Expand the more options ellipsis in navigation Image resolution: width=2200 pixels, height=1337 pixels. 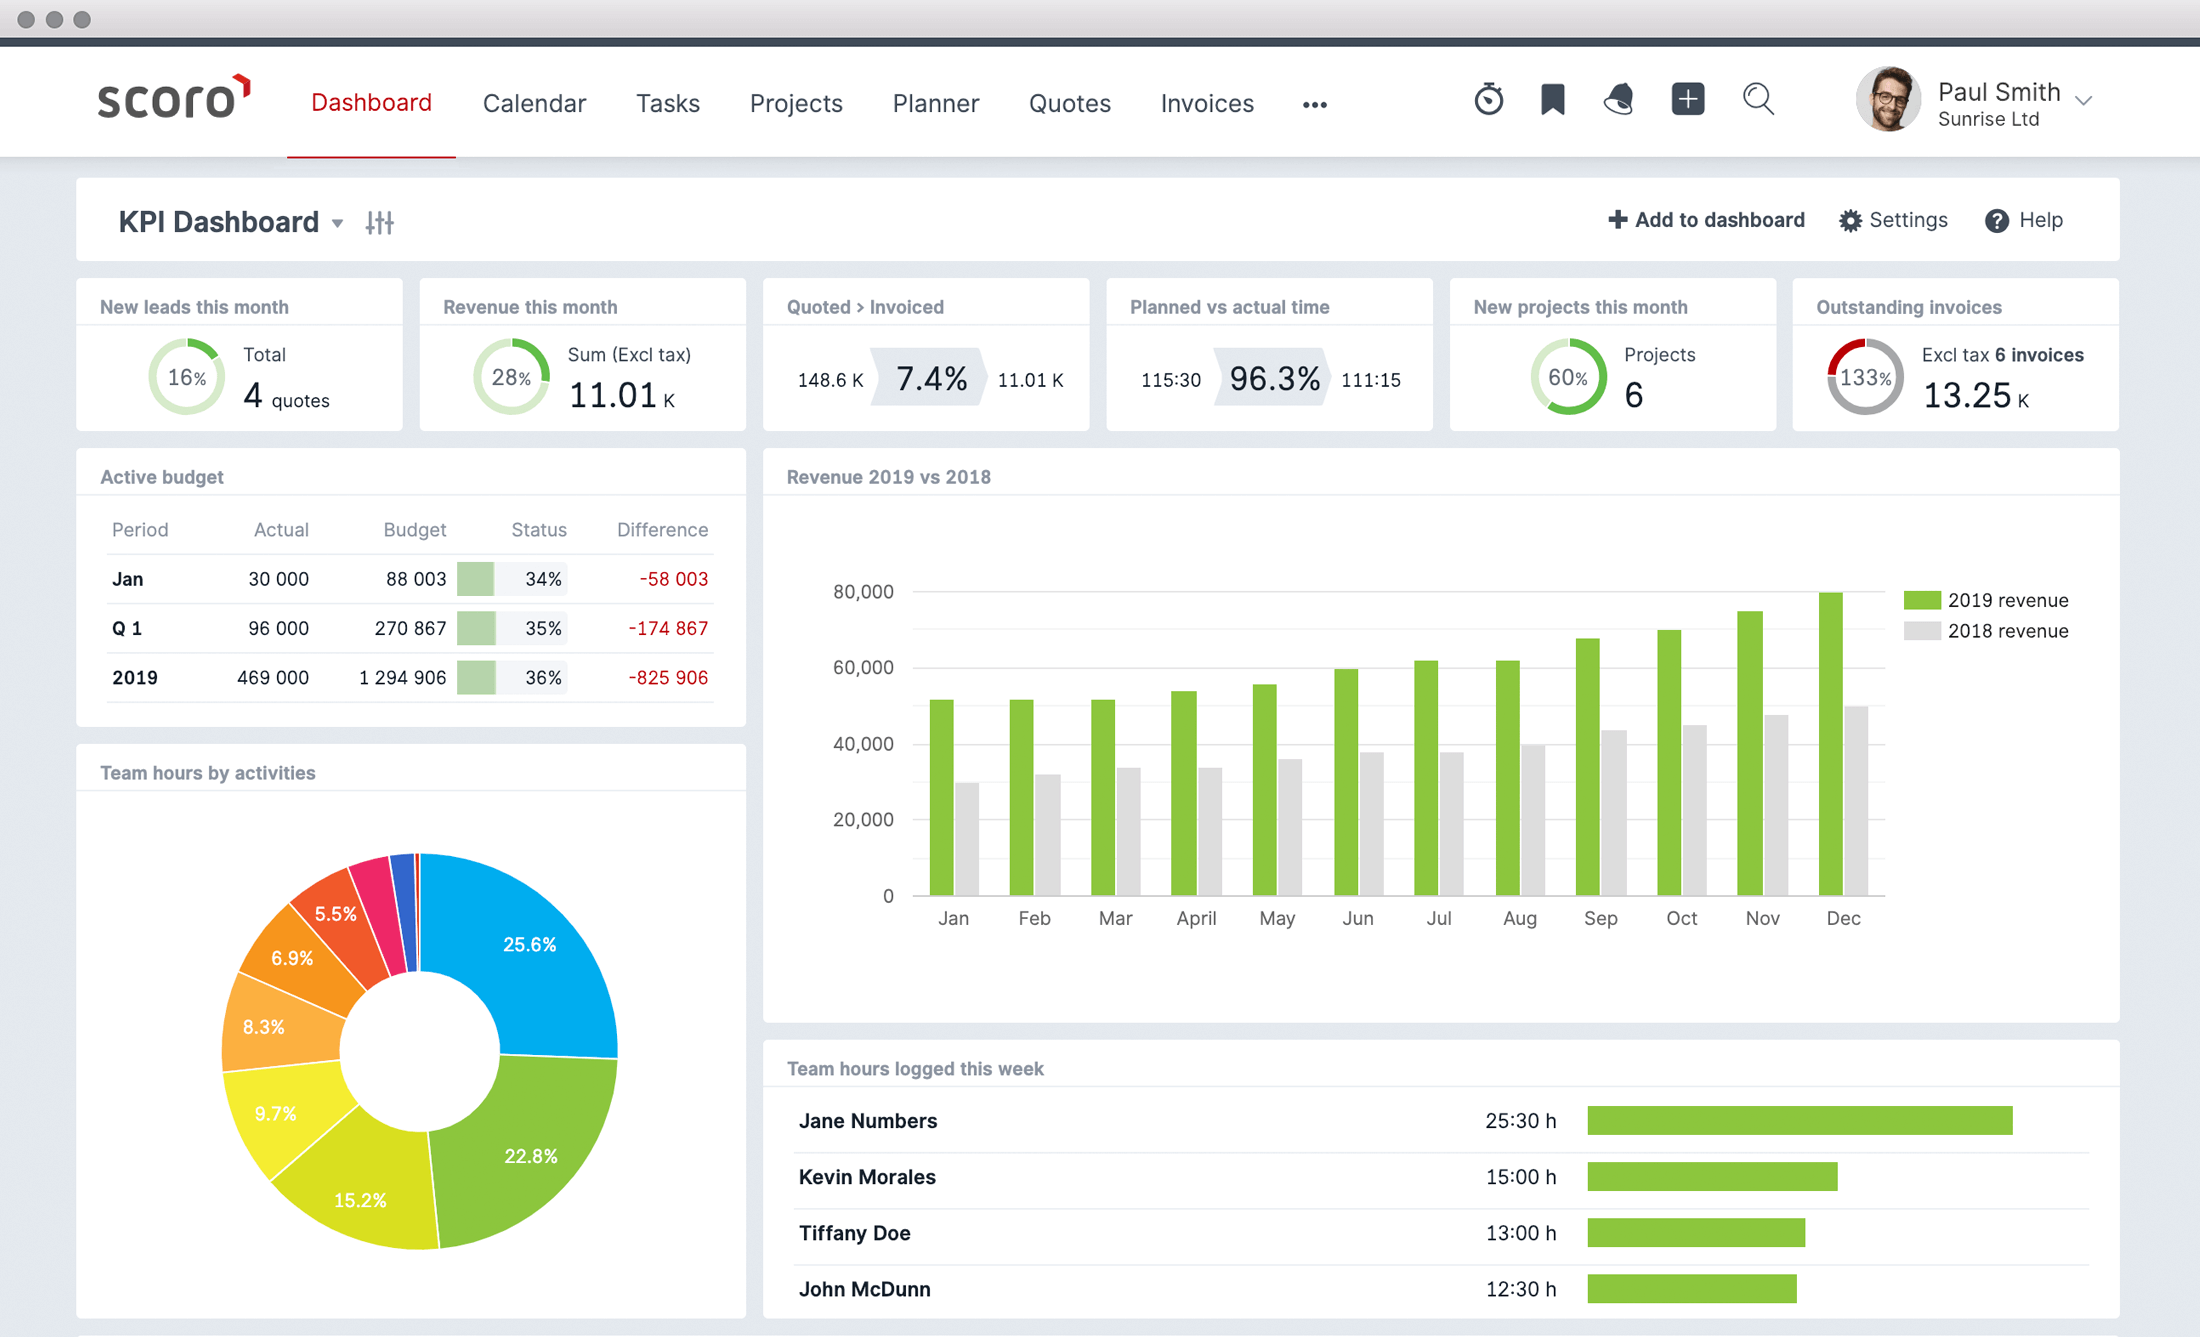tap(1314, 103)
